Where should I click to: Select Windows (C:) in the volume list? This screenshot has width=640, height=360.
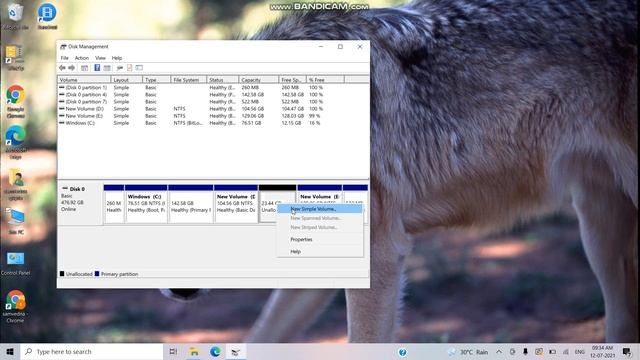(x=213, y=123)
